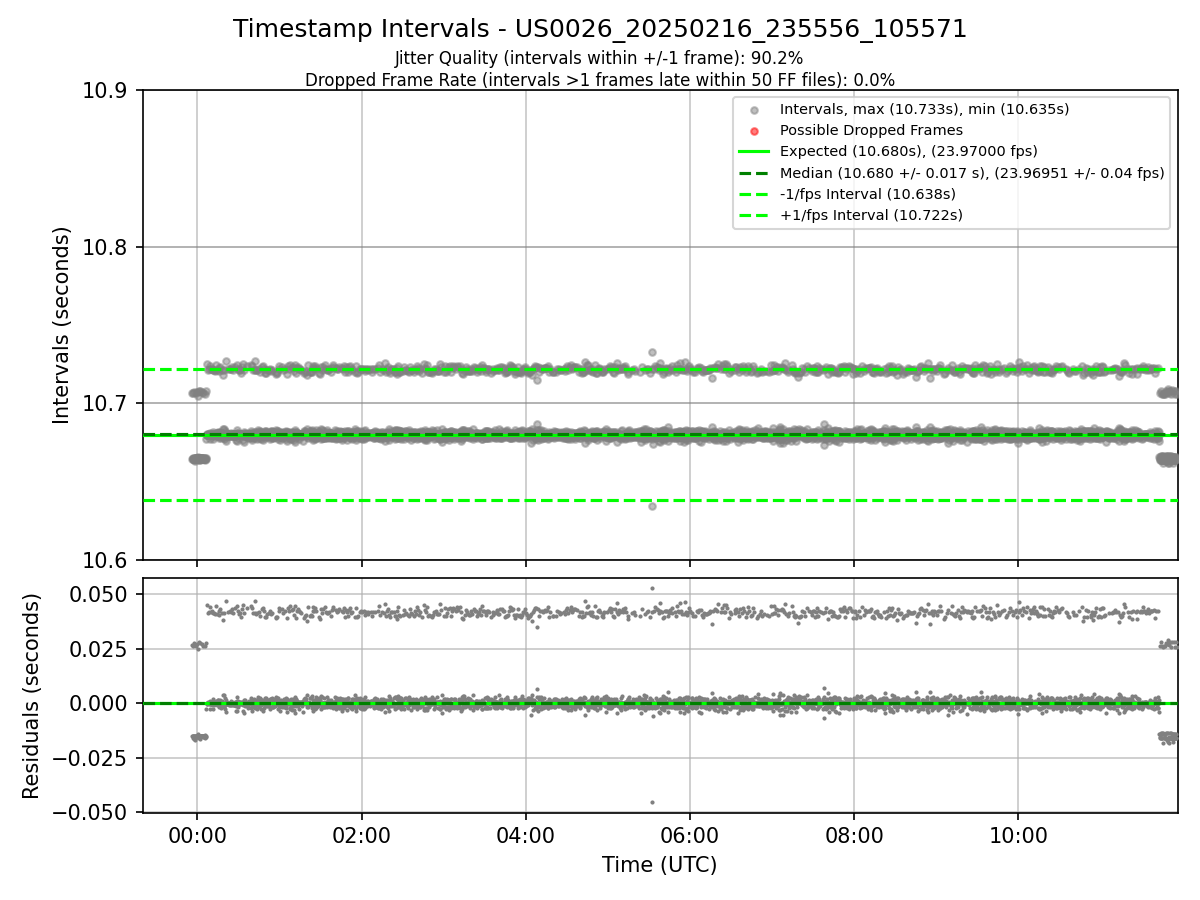Click the gray dot marker for Intervals in the legend
The height and width of the screenshot is (900, 1200).
click(754, 110)
